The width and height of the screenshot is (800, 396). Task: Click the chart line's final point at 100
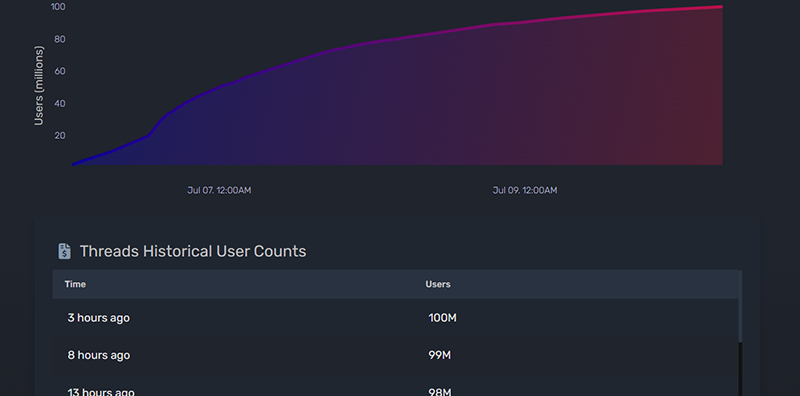point(721,7)
